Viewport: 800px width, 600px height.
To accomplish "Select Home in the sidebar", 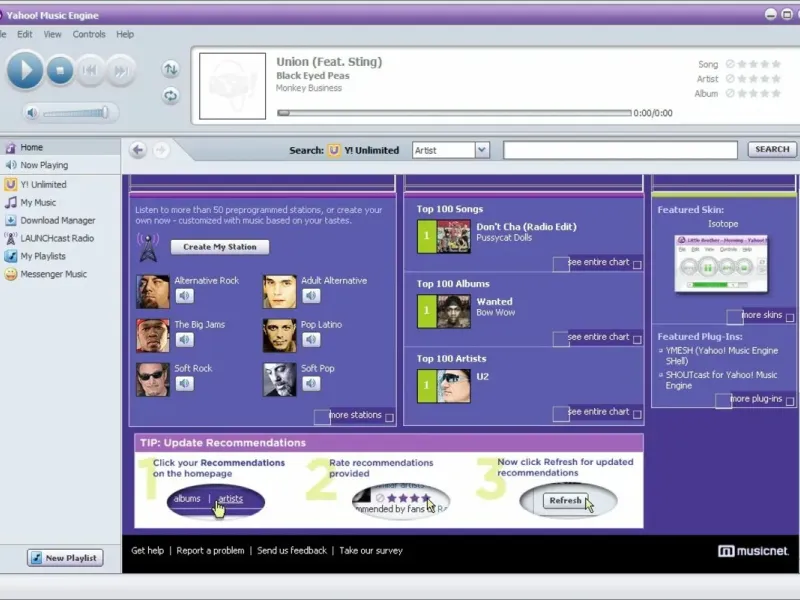I will (x=60, y=147).
